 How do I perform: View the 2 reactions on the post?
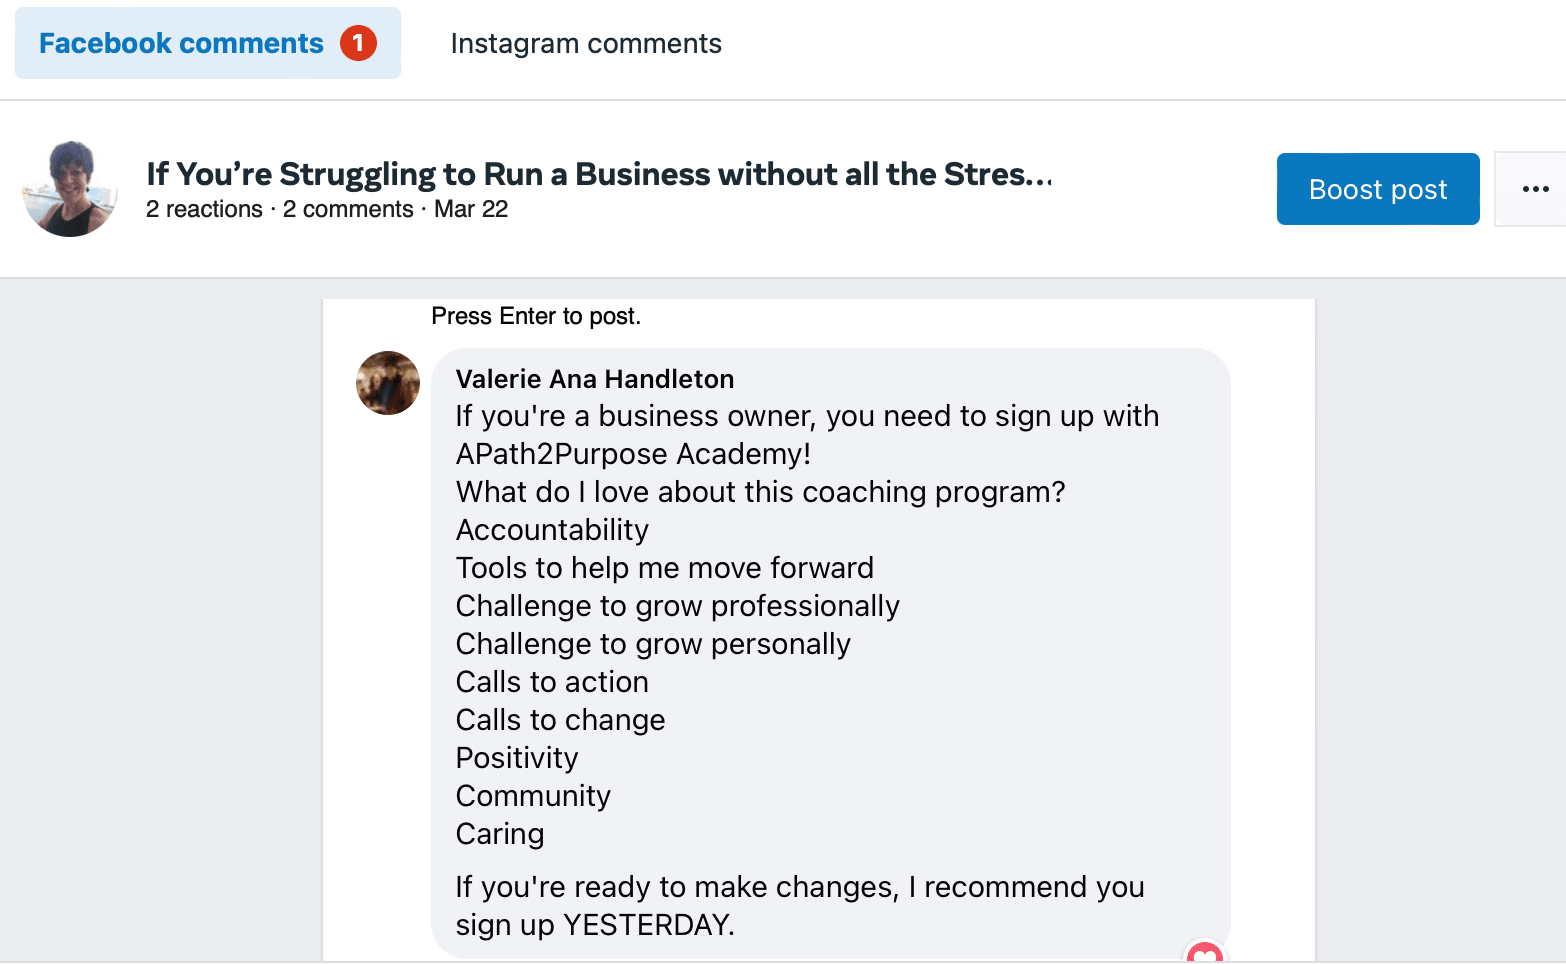204,209
